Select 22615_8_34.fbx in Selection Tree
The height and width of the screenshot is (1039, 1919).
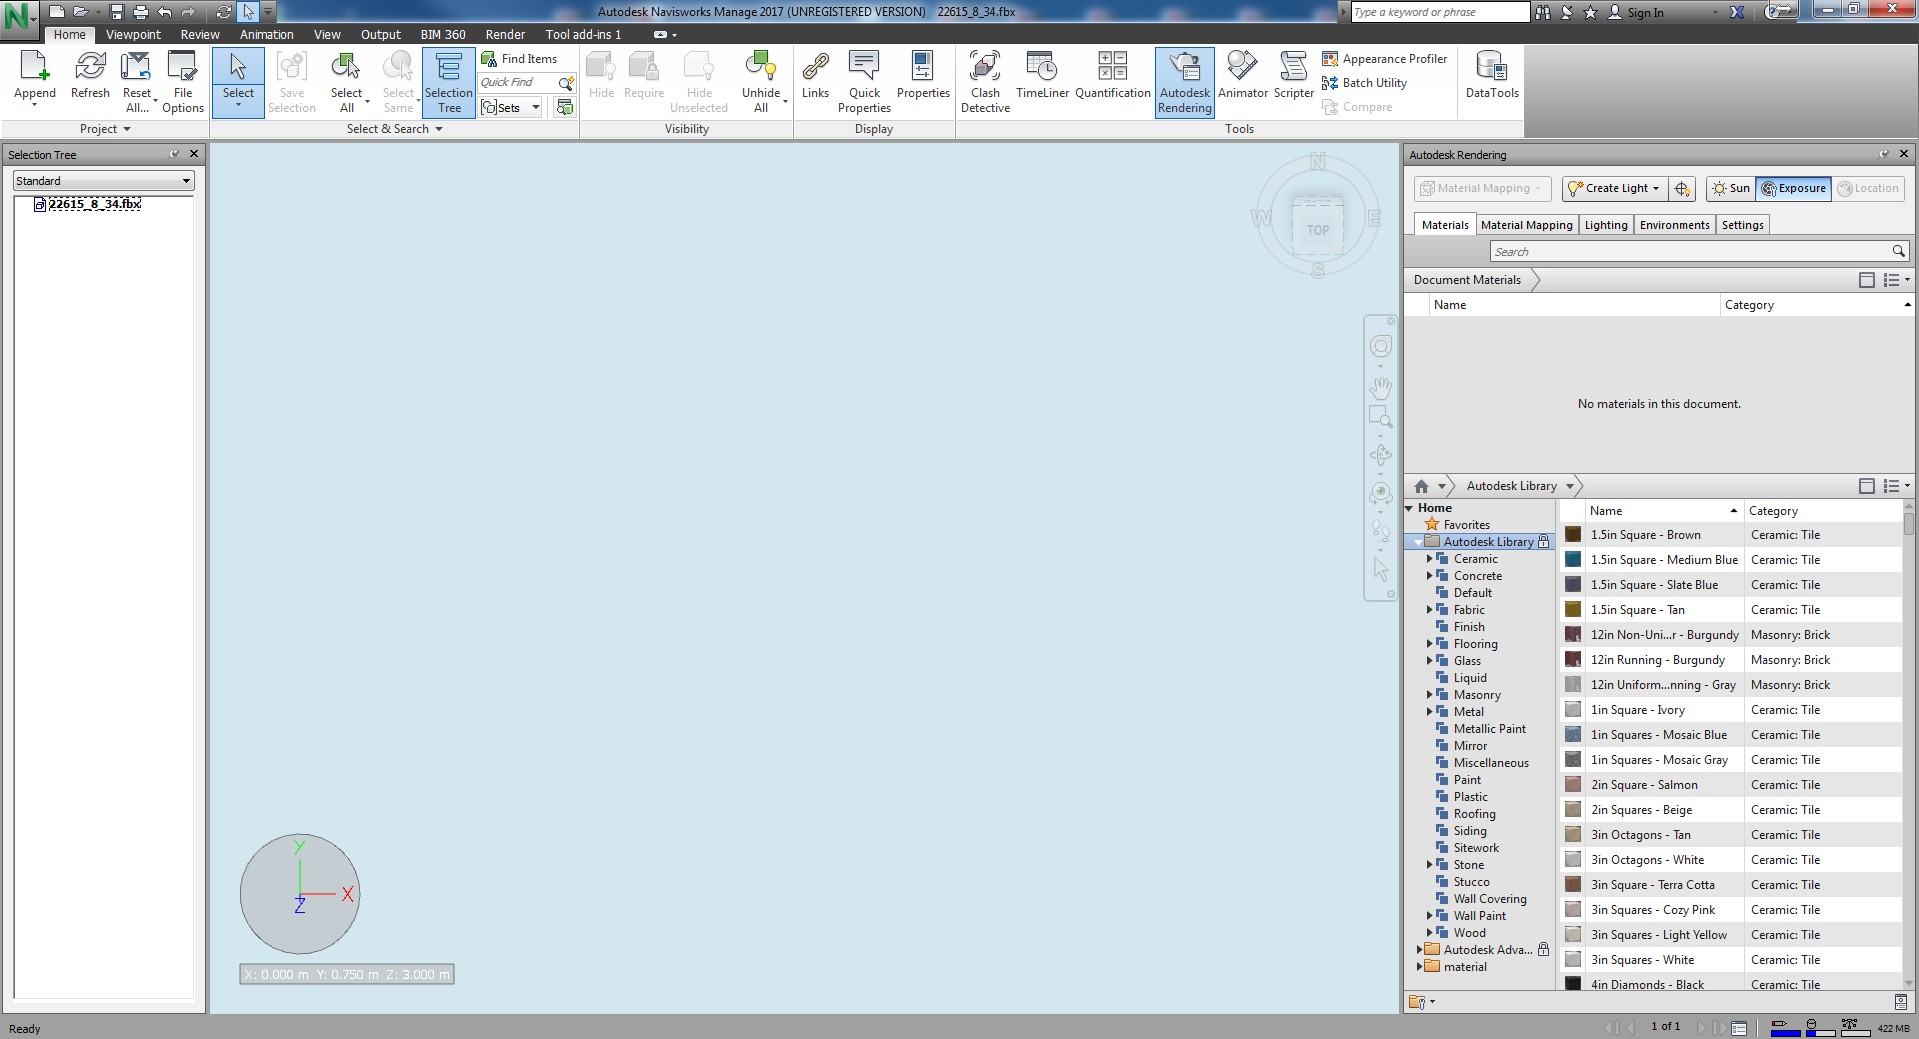tap(95, 204)
